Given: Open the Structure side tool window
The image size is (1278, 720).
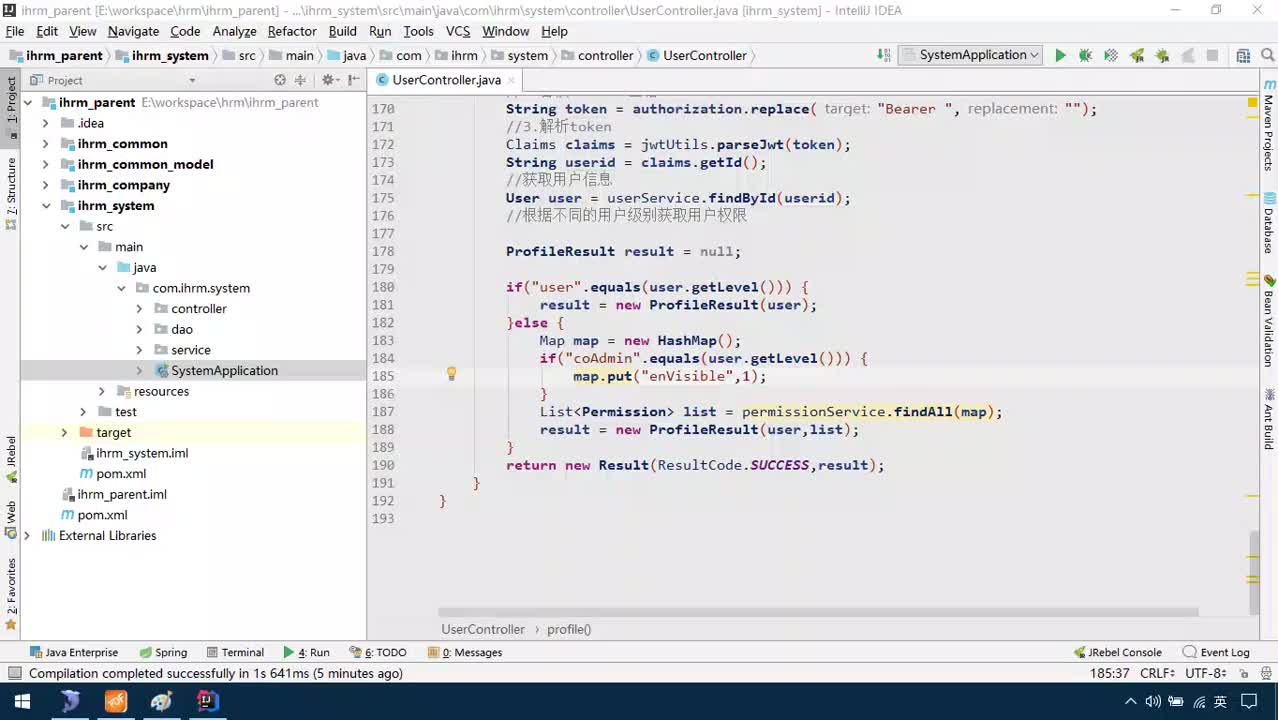Looking at the screenshot, I should (x=11, y=193).
